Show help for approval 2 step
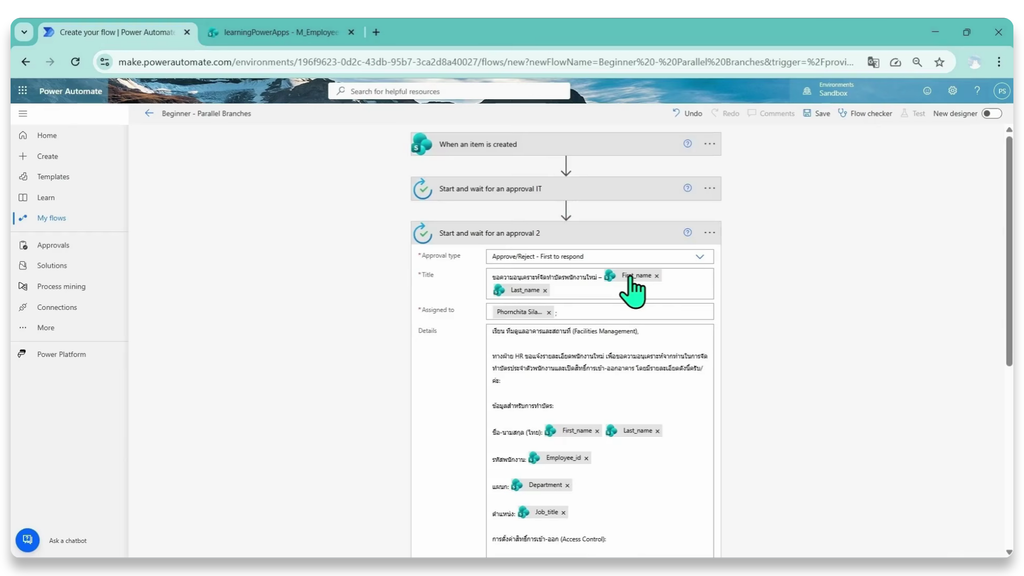The image size is (1024, 576). click(x=688, y=232)
